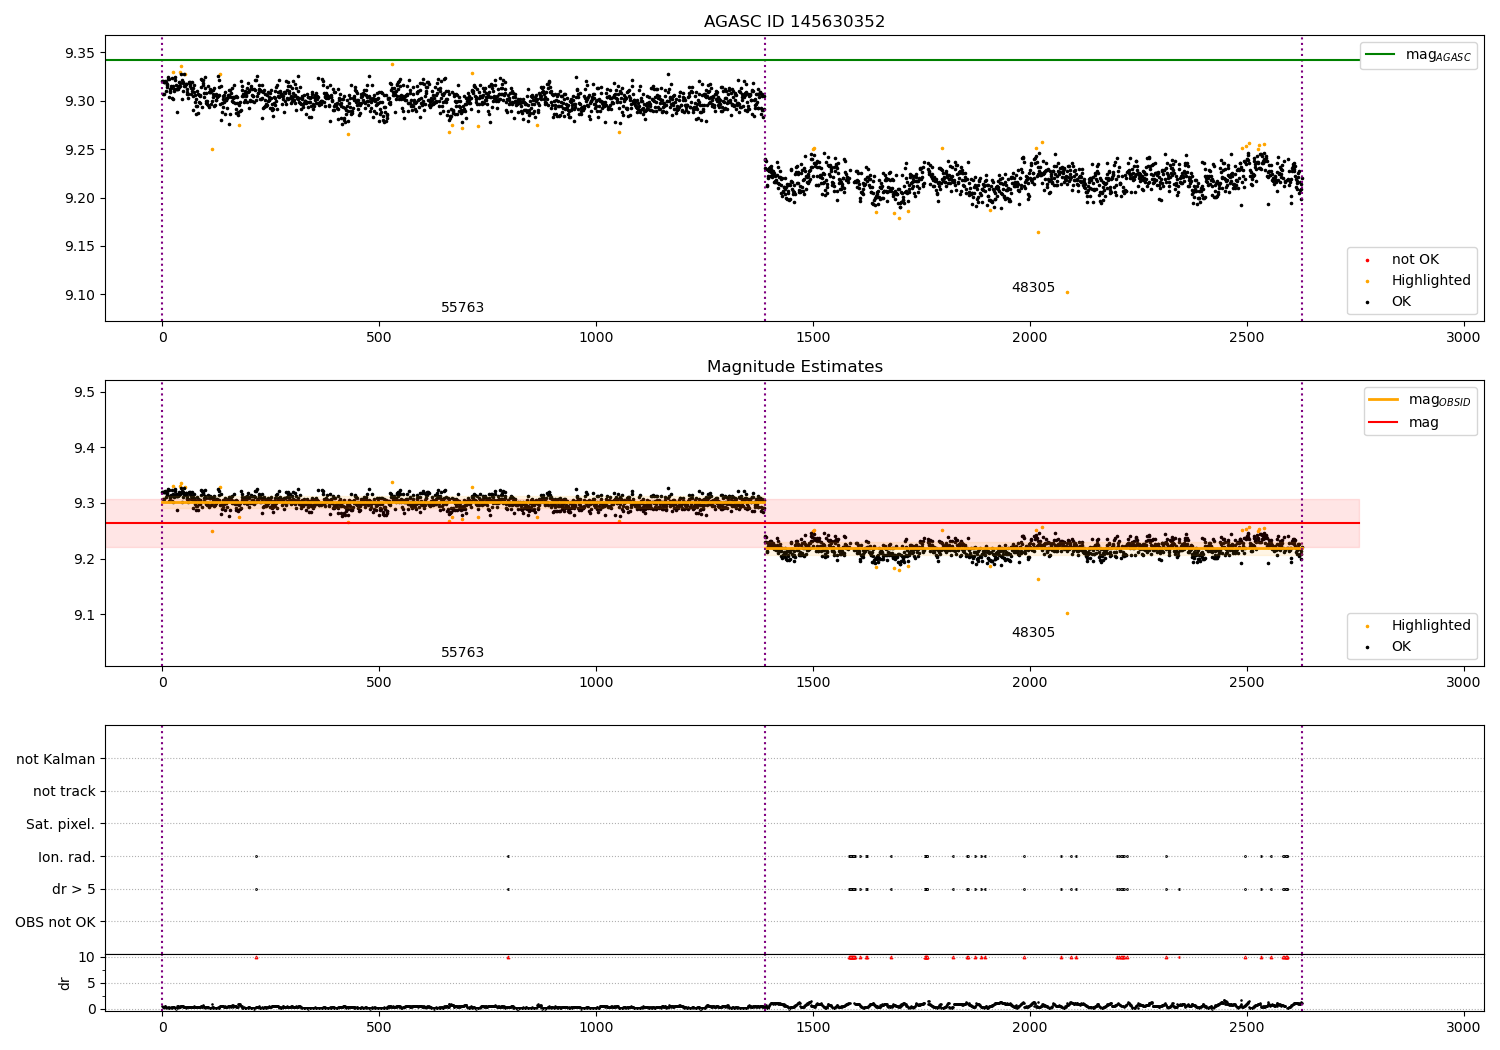Click obsid label 55763 in Magnitude Estimates panel

click(x=462, y=653)
